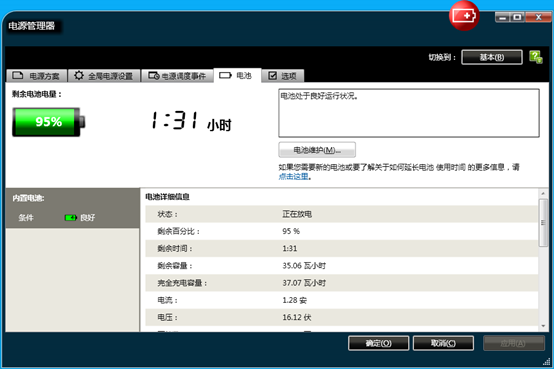Click the 剩余百分比 95 % row

pos(341,232)
